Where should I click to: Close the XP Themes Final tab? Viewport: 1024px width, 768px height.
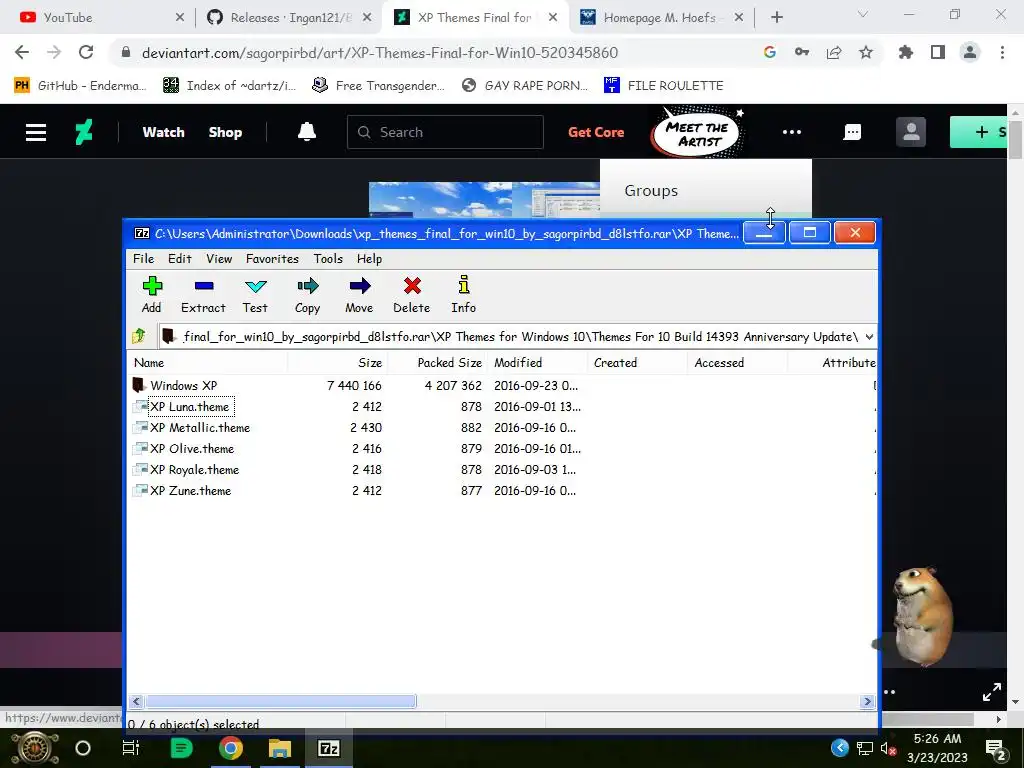552,18
